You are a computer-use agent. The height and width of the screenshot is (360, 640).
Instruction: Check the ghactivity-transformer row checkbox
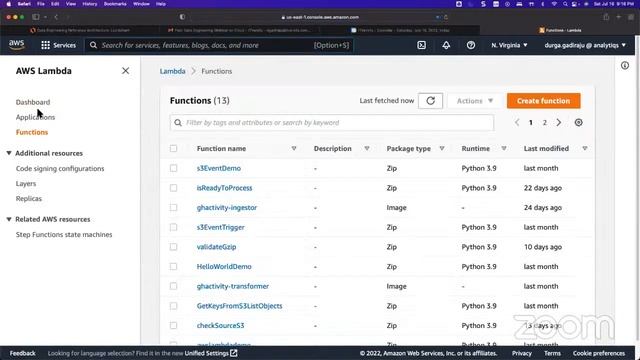(173, 286)
